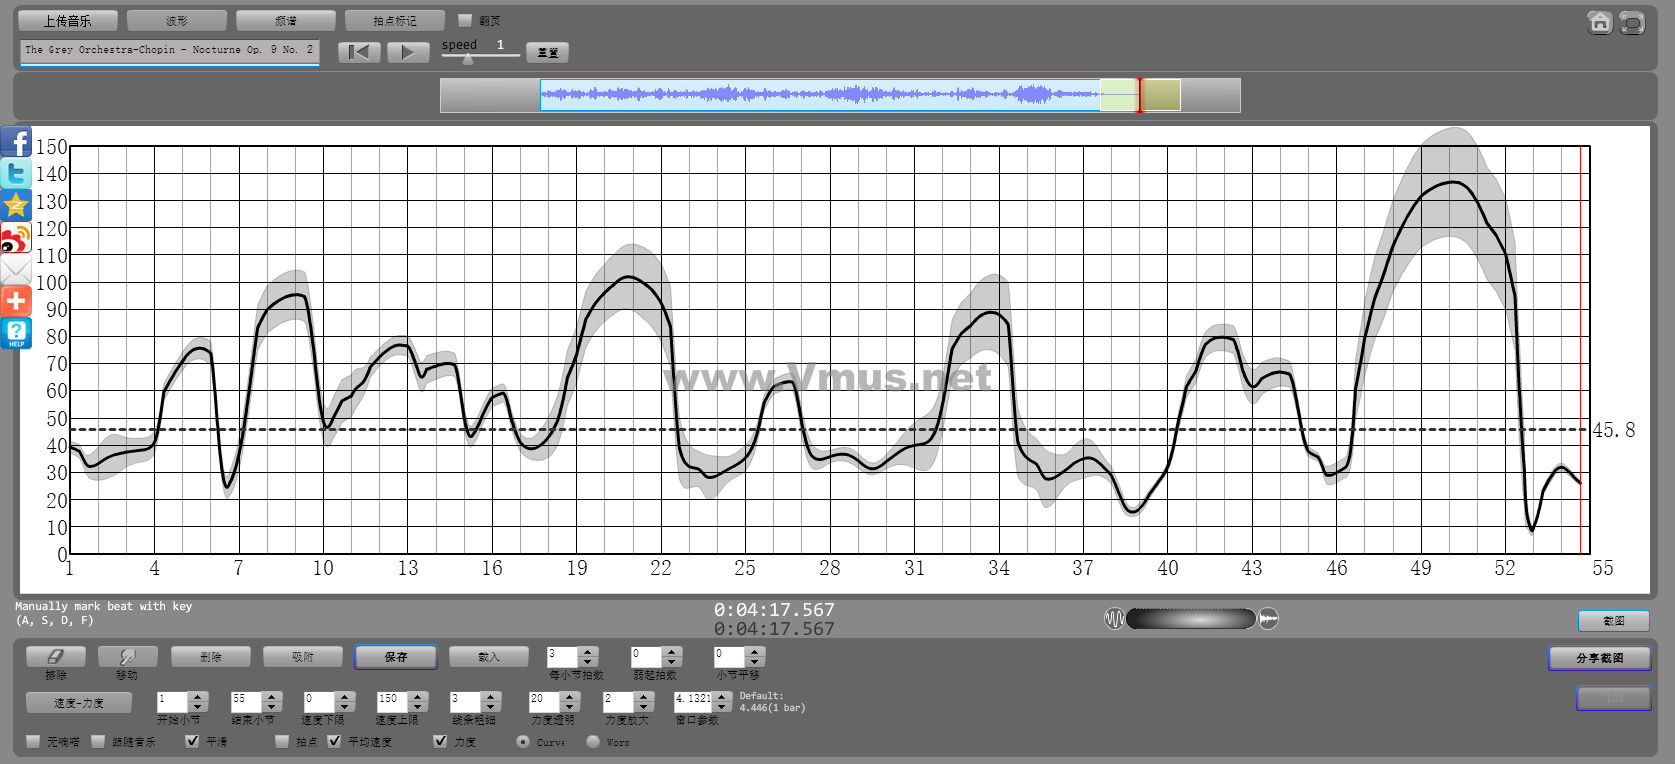Select the Curve radio button

(x=522, y=742)
